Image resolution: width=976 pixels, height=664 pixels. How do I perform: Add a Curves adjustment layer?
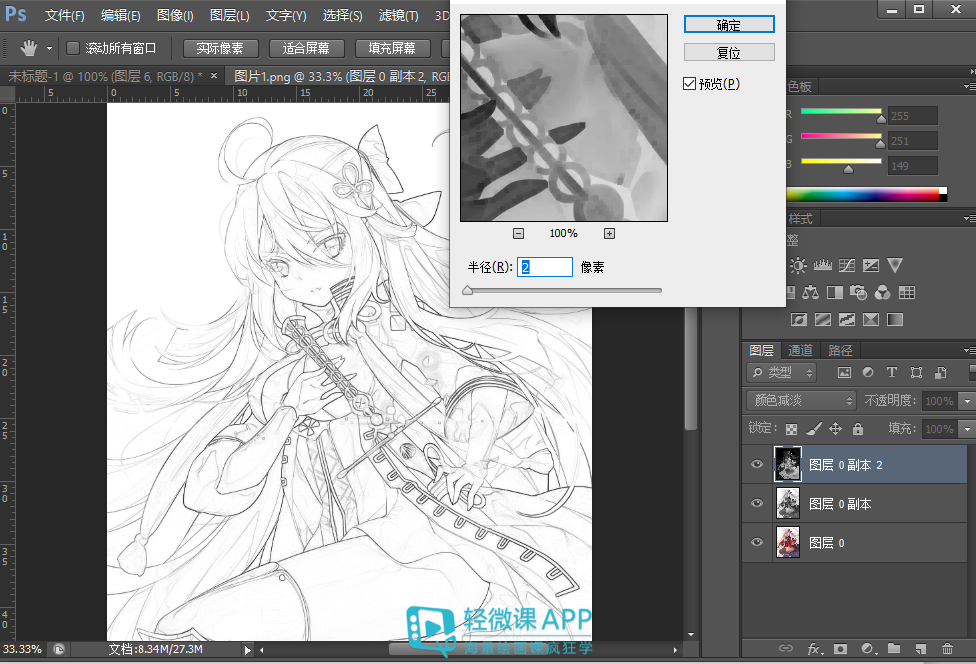click(x=847, y=266)
